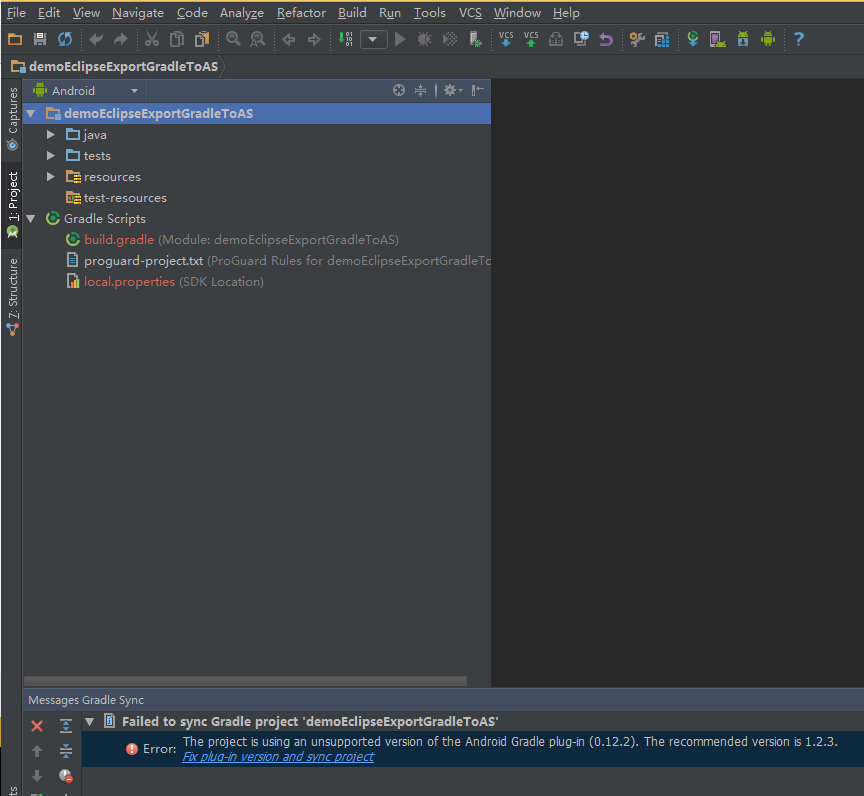The width and height of the screenshot is (864, 796).
Task: Click the Save All floppy disk icon
Action: click(x=40, y=39)
